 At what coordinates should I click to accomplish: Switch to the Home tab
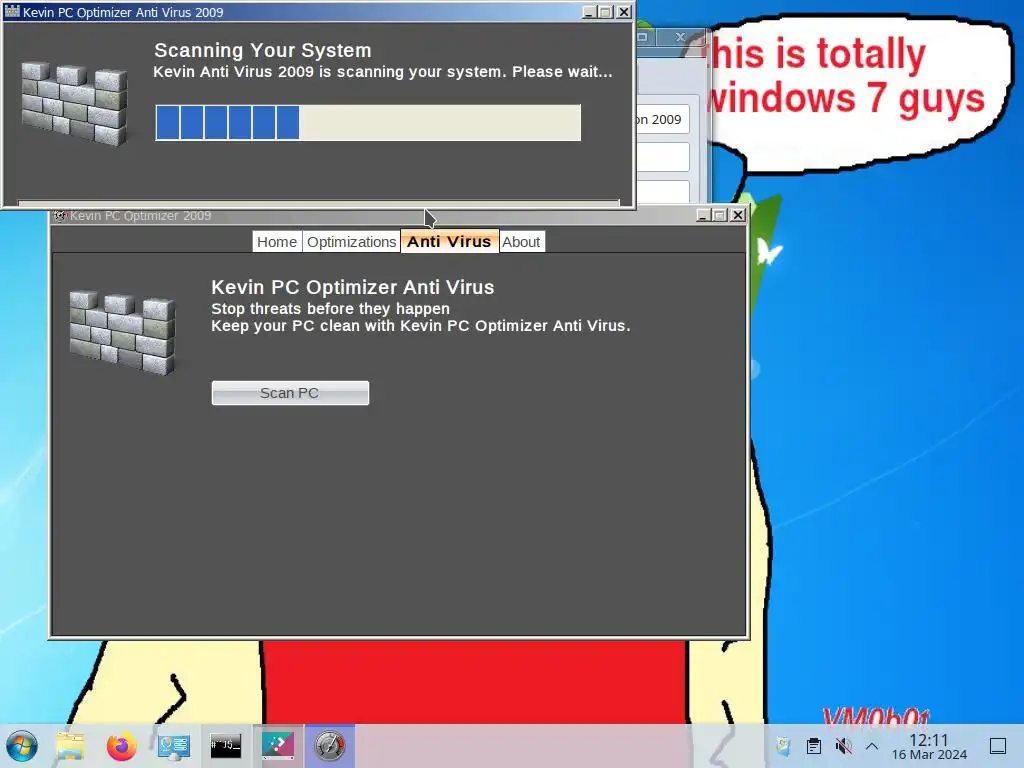(x=277, y=242)
